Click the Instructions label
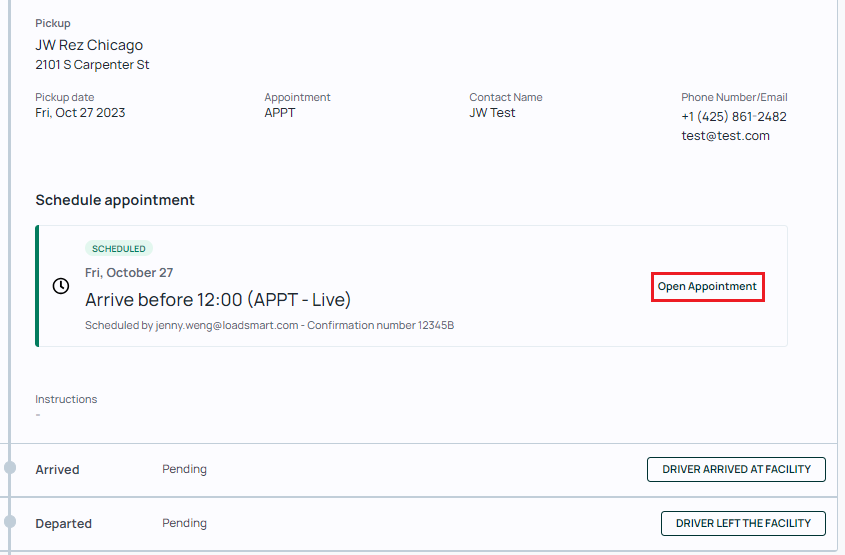 [x=66, y=399]
